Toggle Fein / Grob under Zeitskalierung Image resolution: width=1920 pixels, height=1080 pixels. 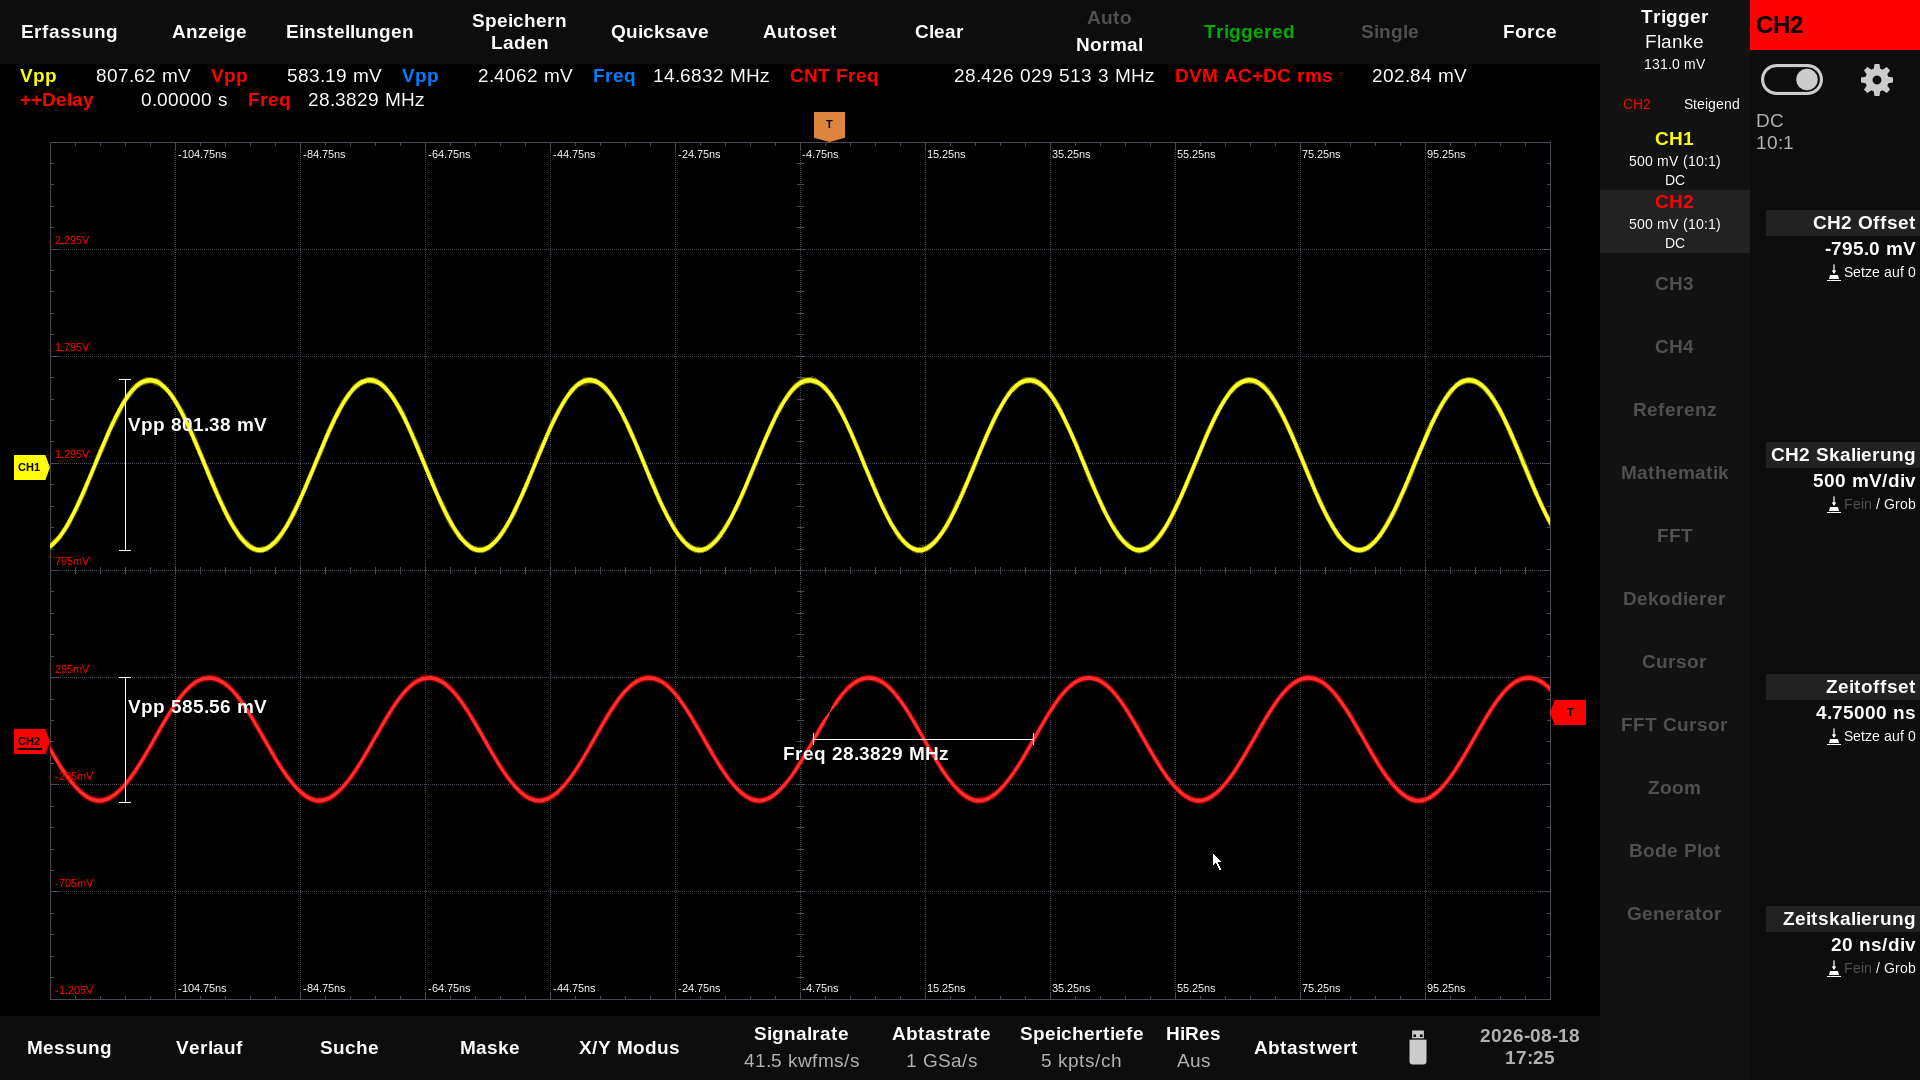[1871, 968]
